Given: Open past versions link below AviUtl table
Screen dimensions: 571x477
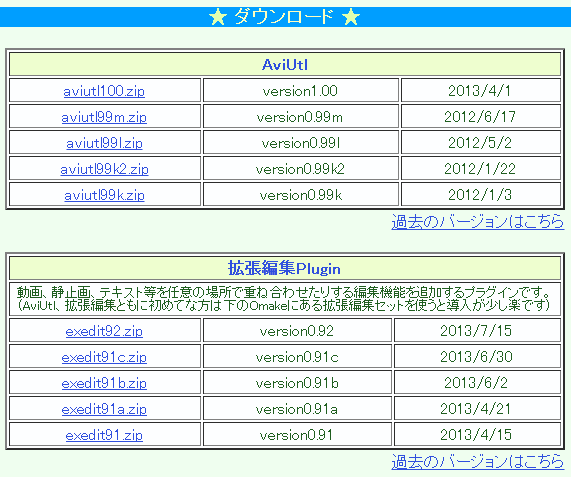Looking at the screenshot, I should click(x=477, y=222).
